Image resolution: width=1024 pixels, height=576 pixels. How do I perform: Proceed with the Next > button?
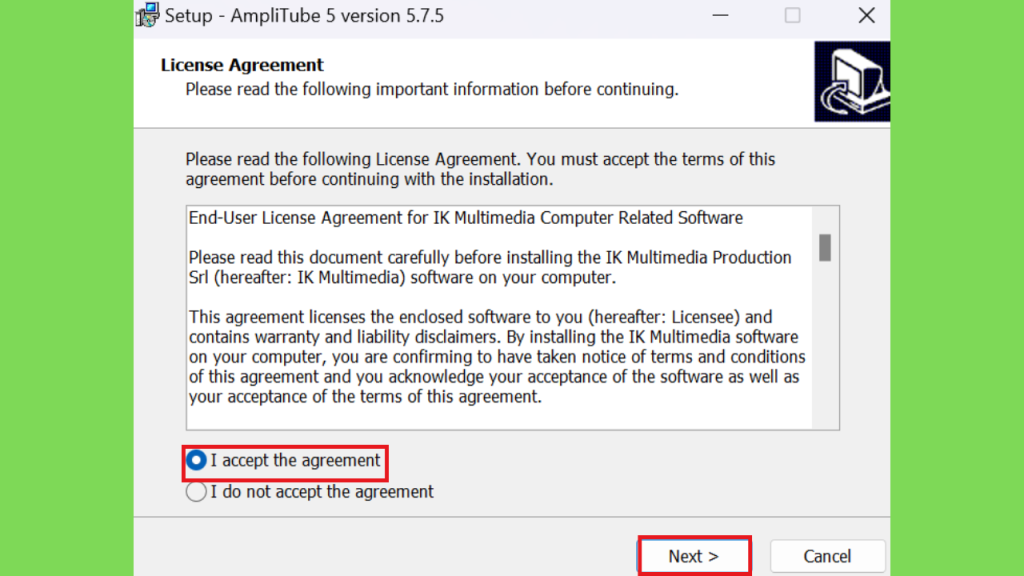click(694, 556)
